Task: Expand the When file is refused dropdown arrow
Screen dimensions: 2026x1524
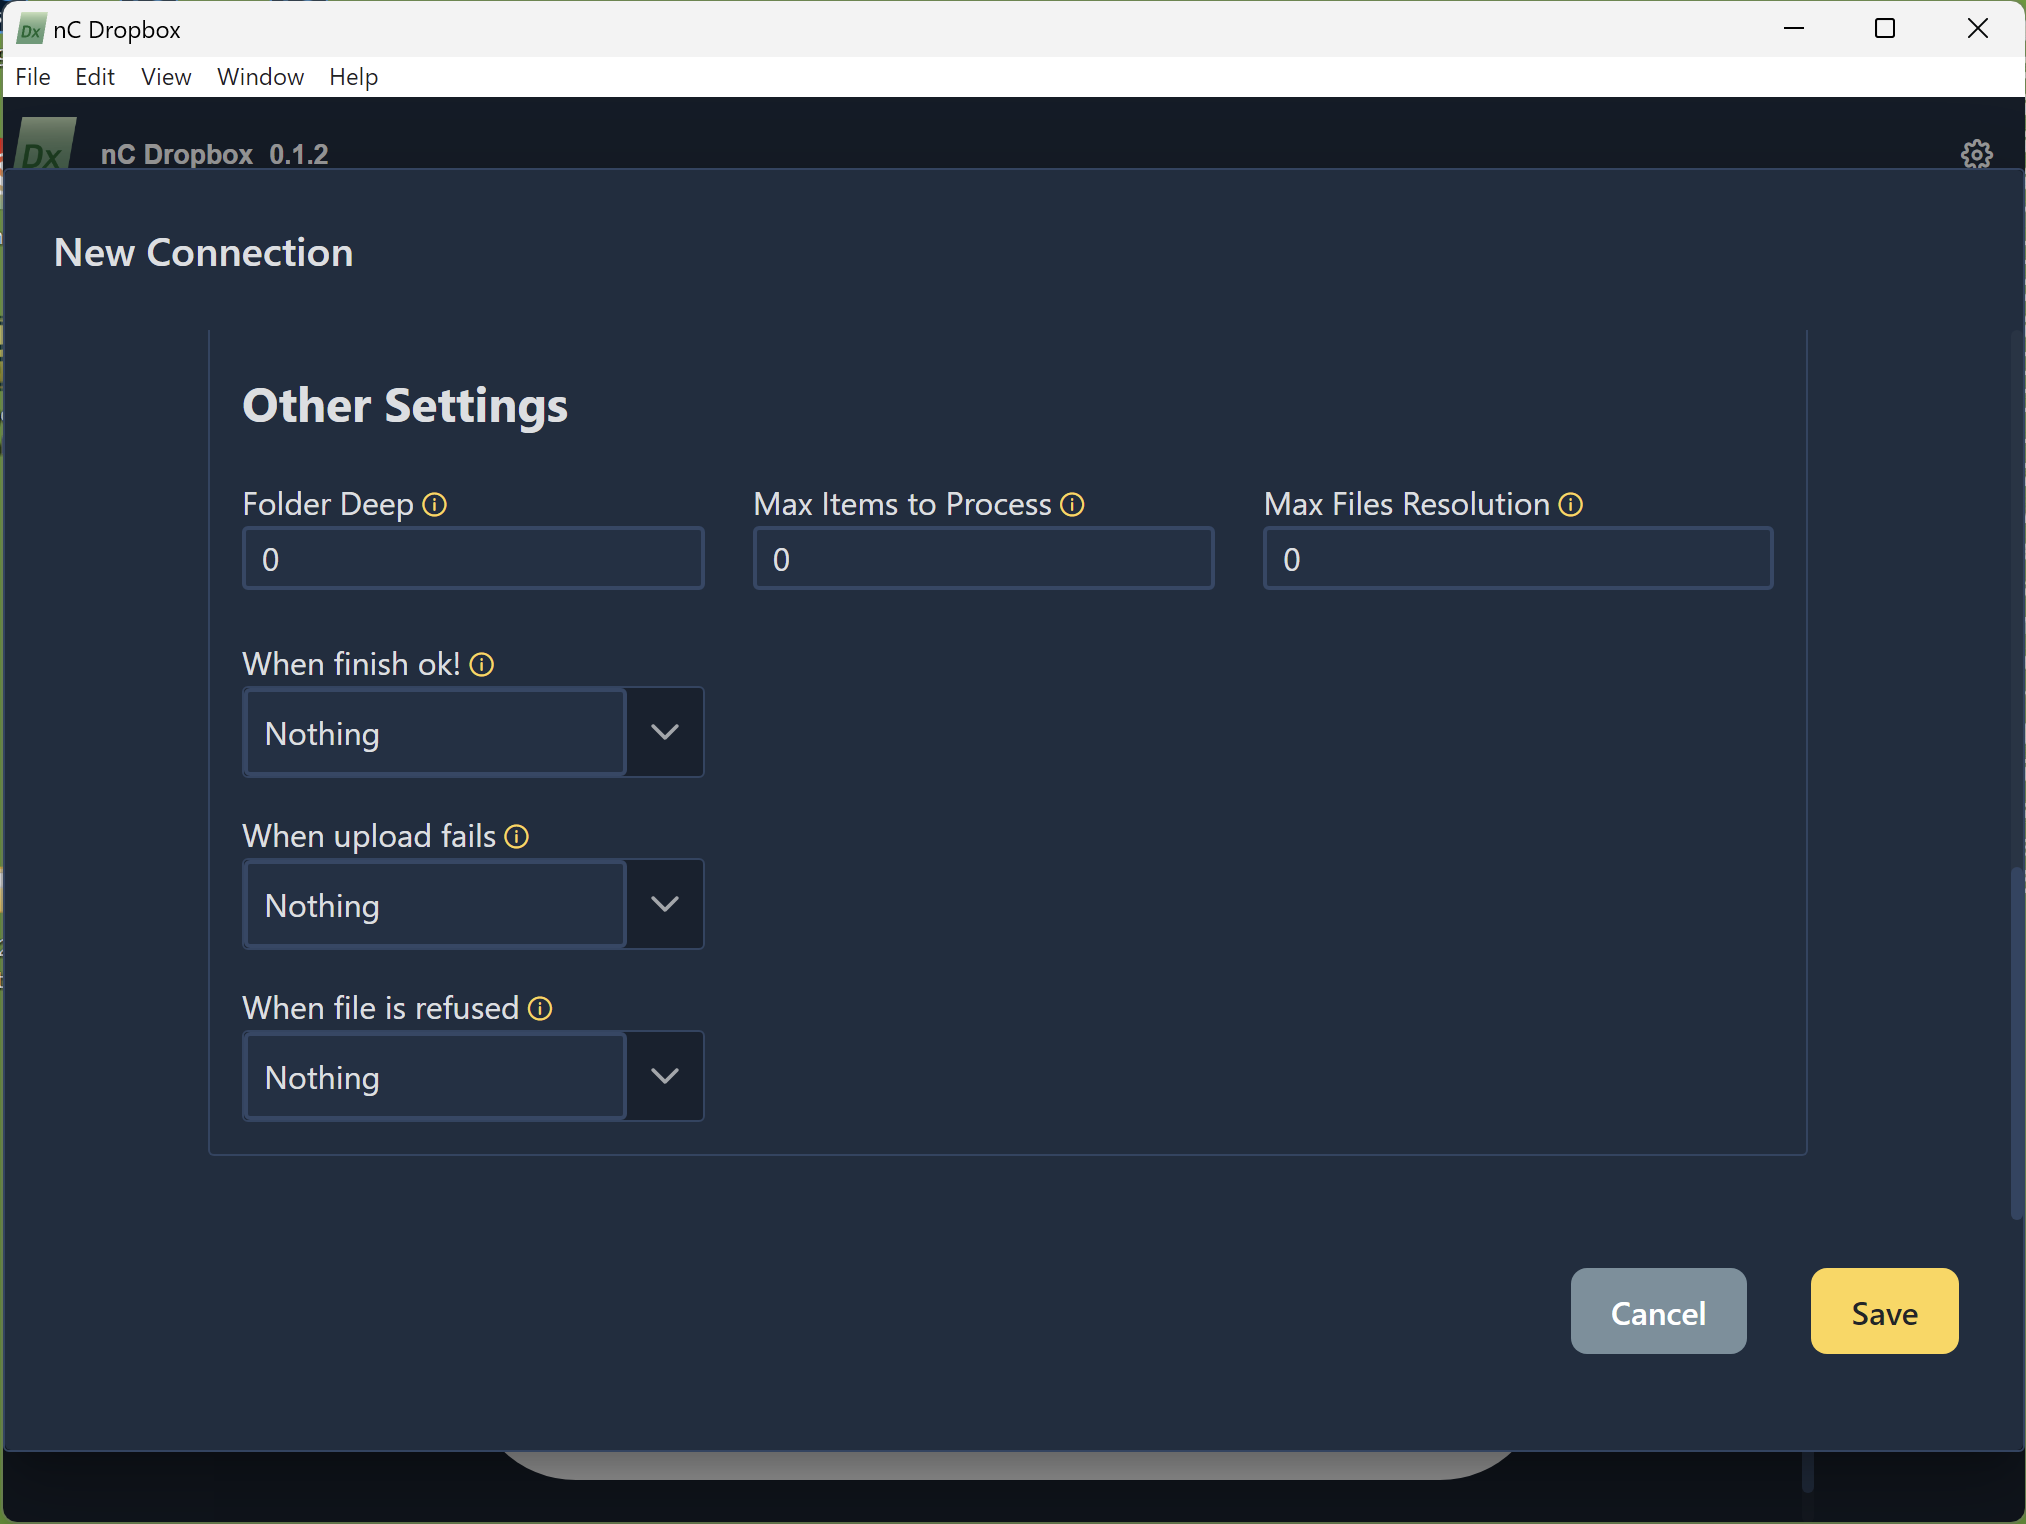Action: pos(665,1076)
